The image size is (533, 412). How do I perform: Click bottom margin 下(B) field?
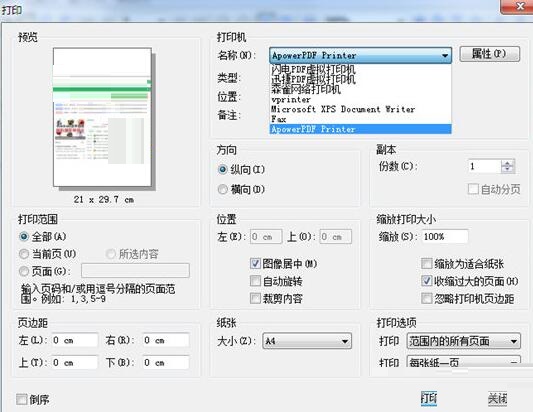point(166,362)
